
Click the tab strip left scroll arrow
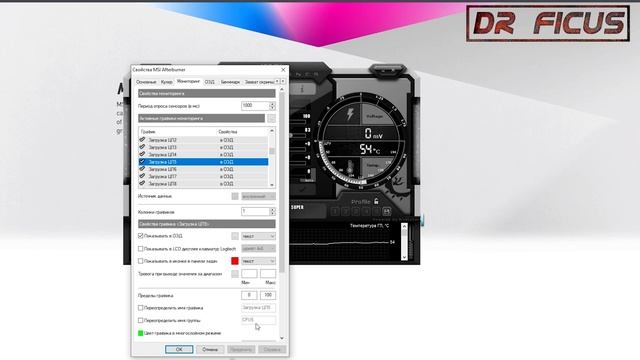click(x=278, y=82)
